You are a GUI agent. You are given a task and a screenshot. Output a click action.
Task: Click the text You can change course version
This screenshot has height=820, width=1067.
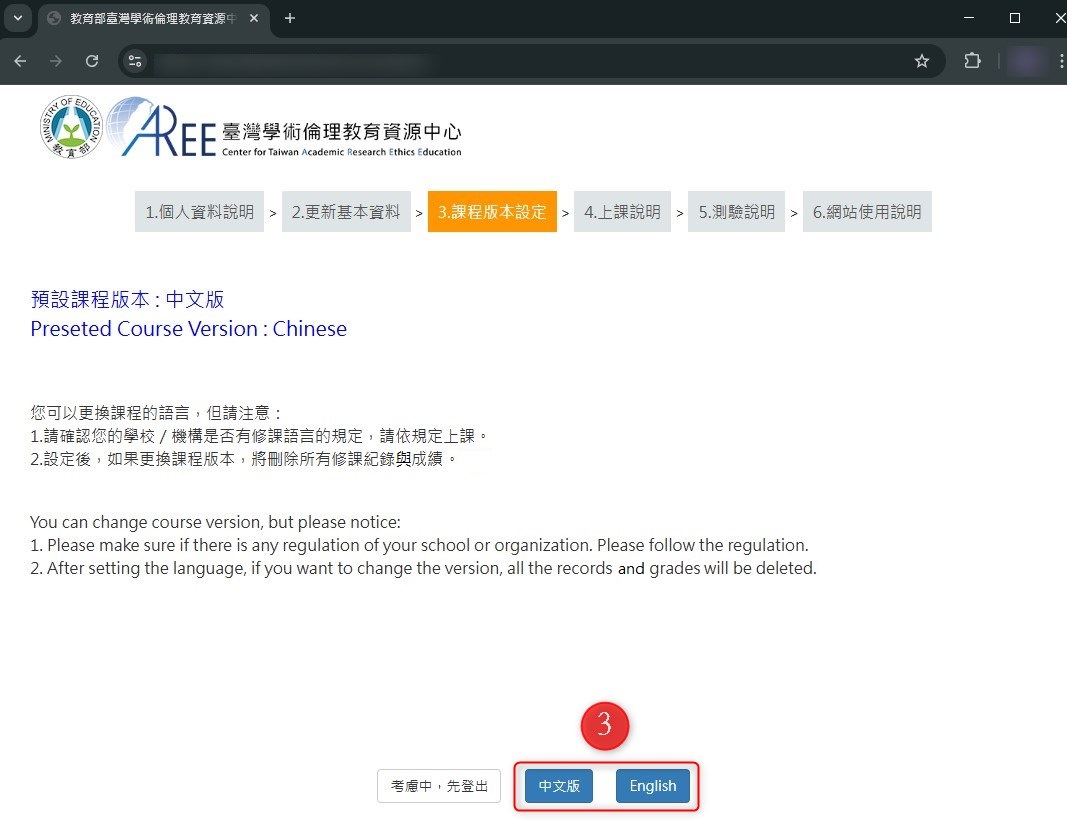click(x=215, y=522)
